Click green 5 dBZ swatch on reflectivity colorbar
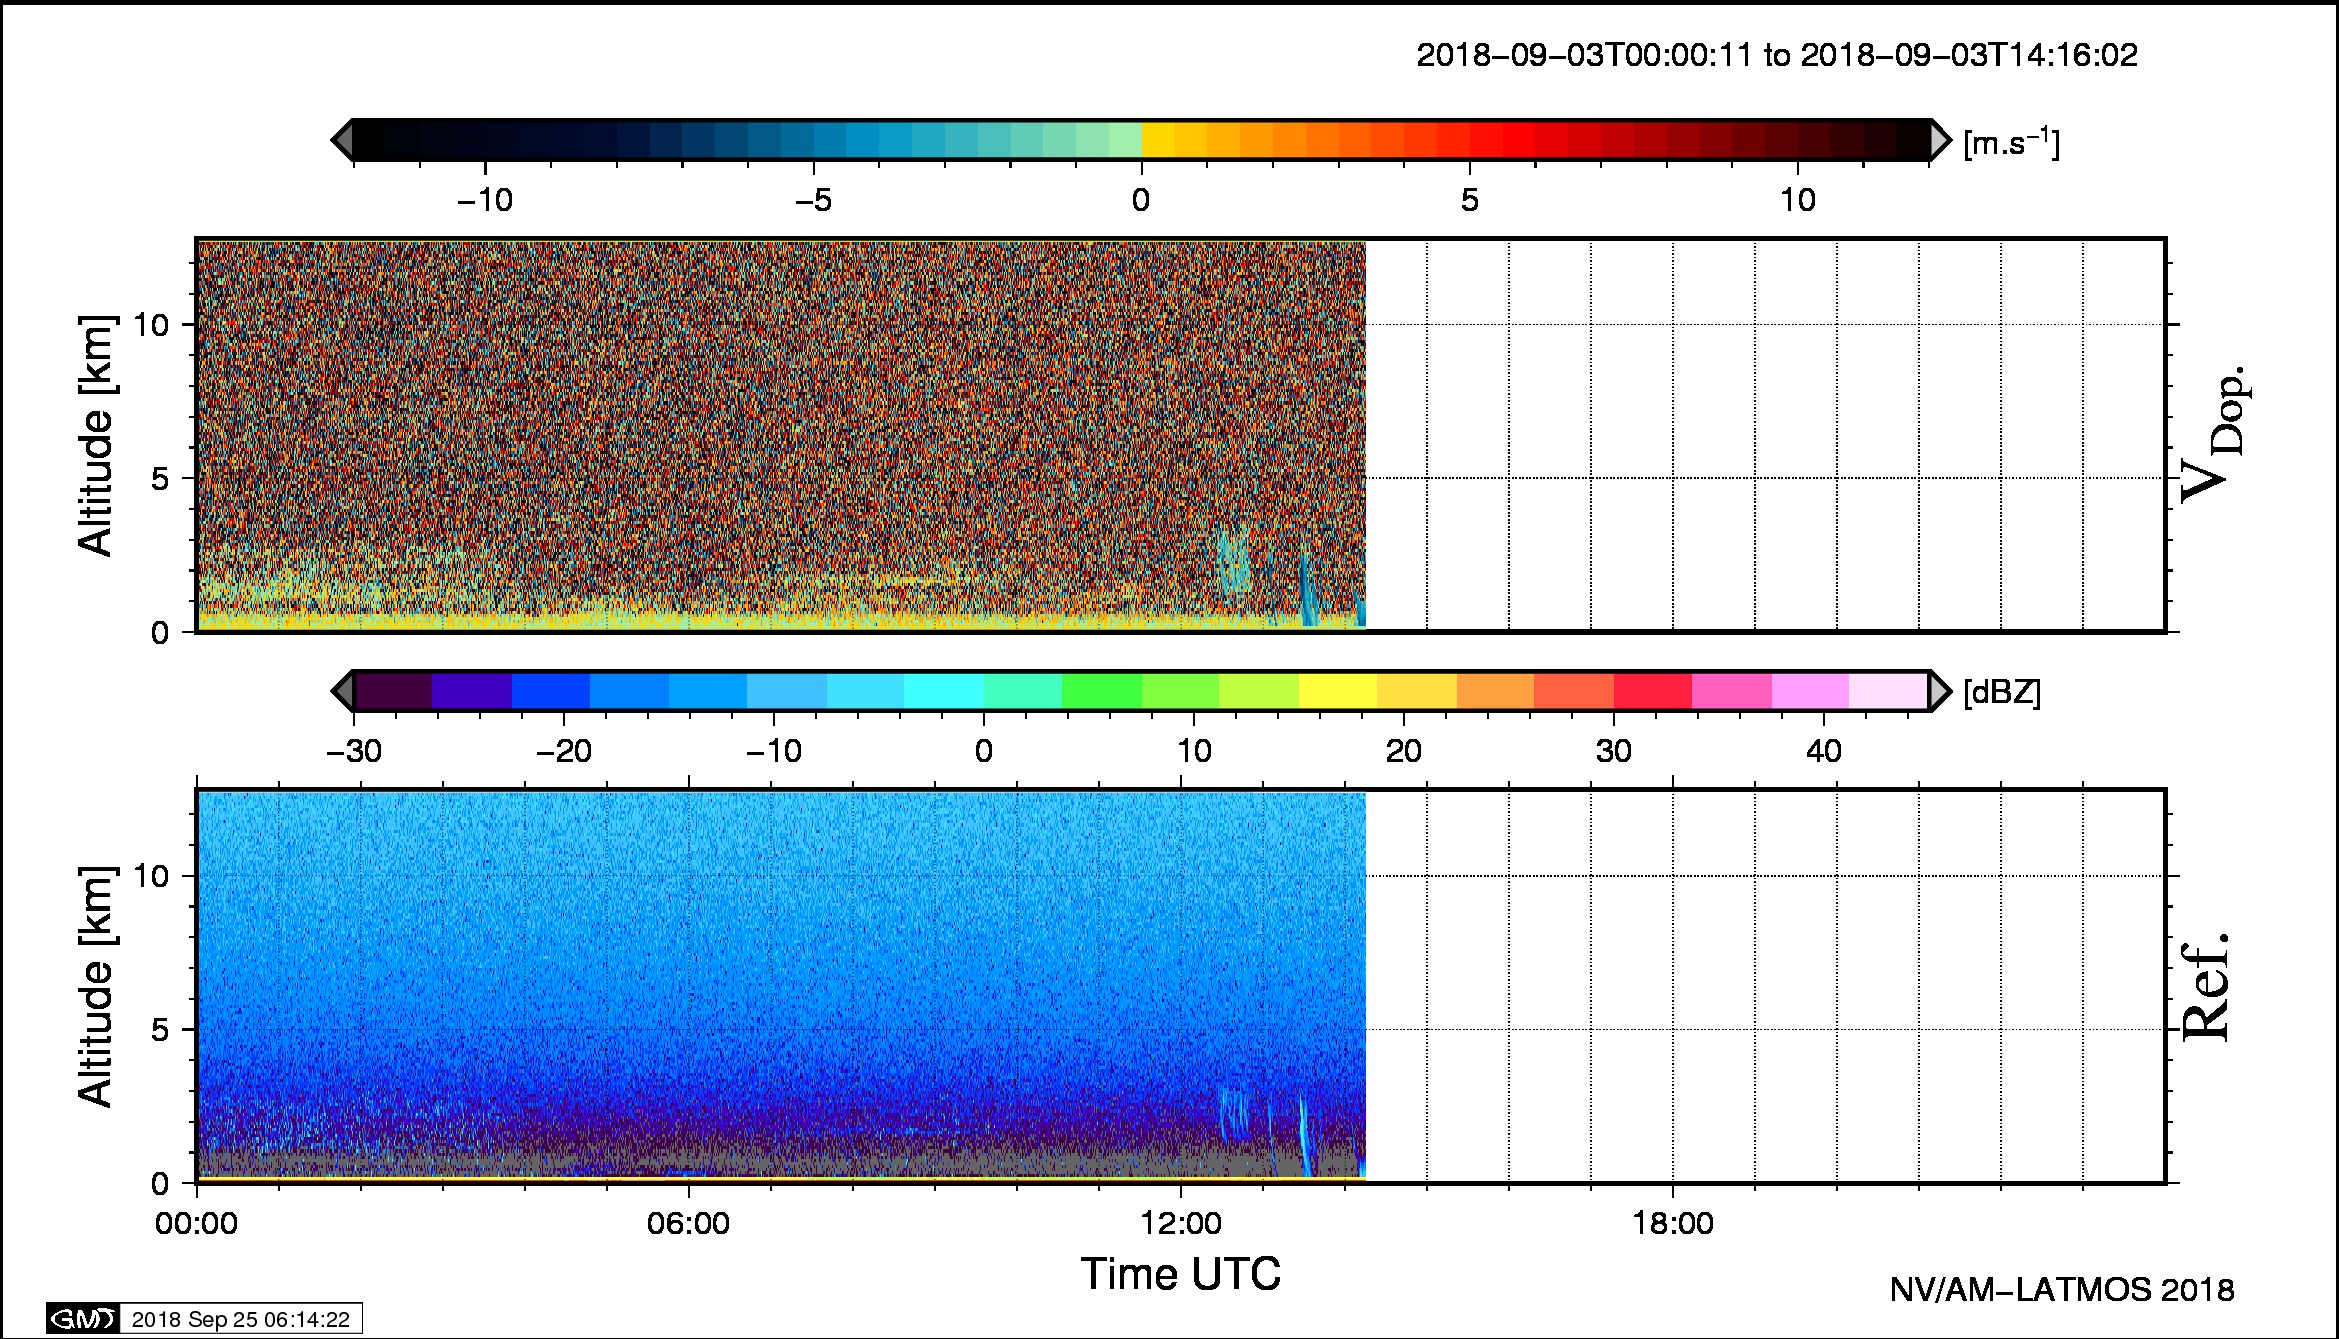This screenshot has width=2339, height=1339. click(1100, 691)
